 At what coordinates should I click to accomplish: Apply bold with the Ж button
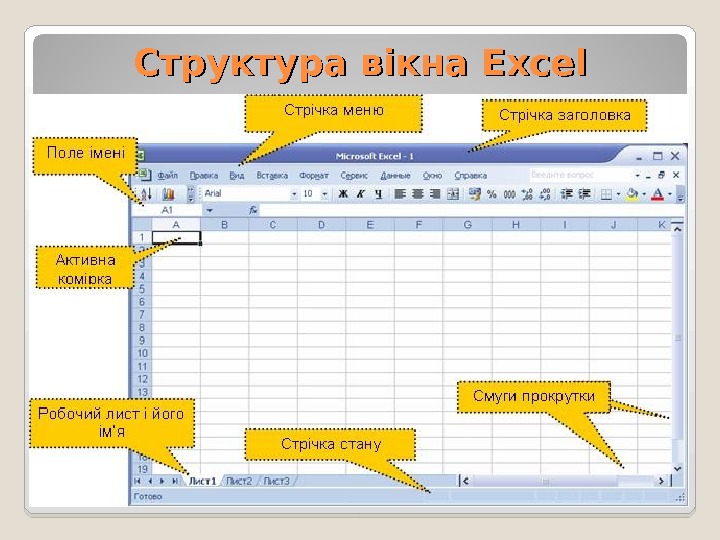(x=343, y=194)
